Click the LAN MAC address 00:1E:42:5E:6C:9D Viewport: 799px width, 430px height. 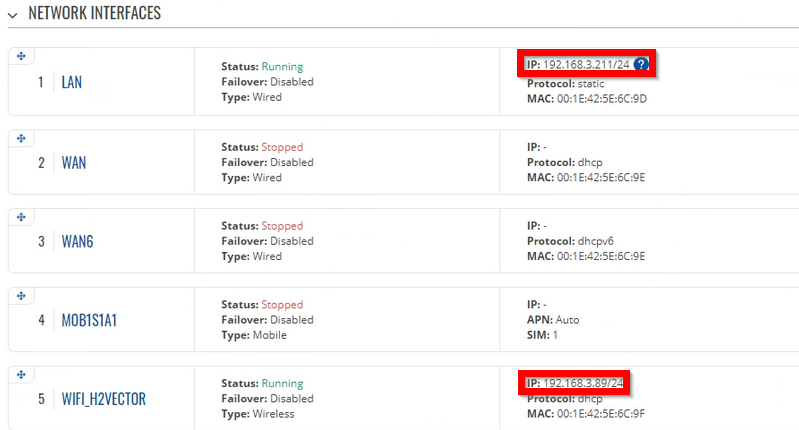602,98
